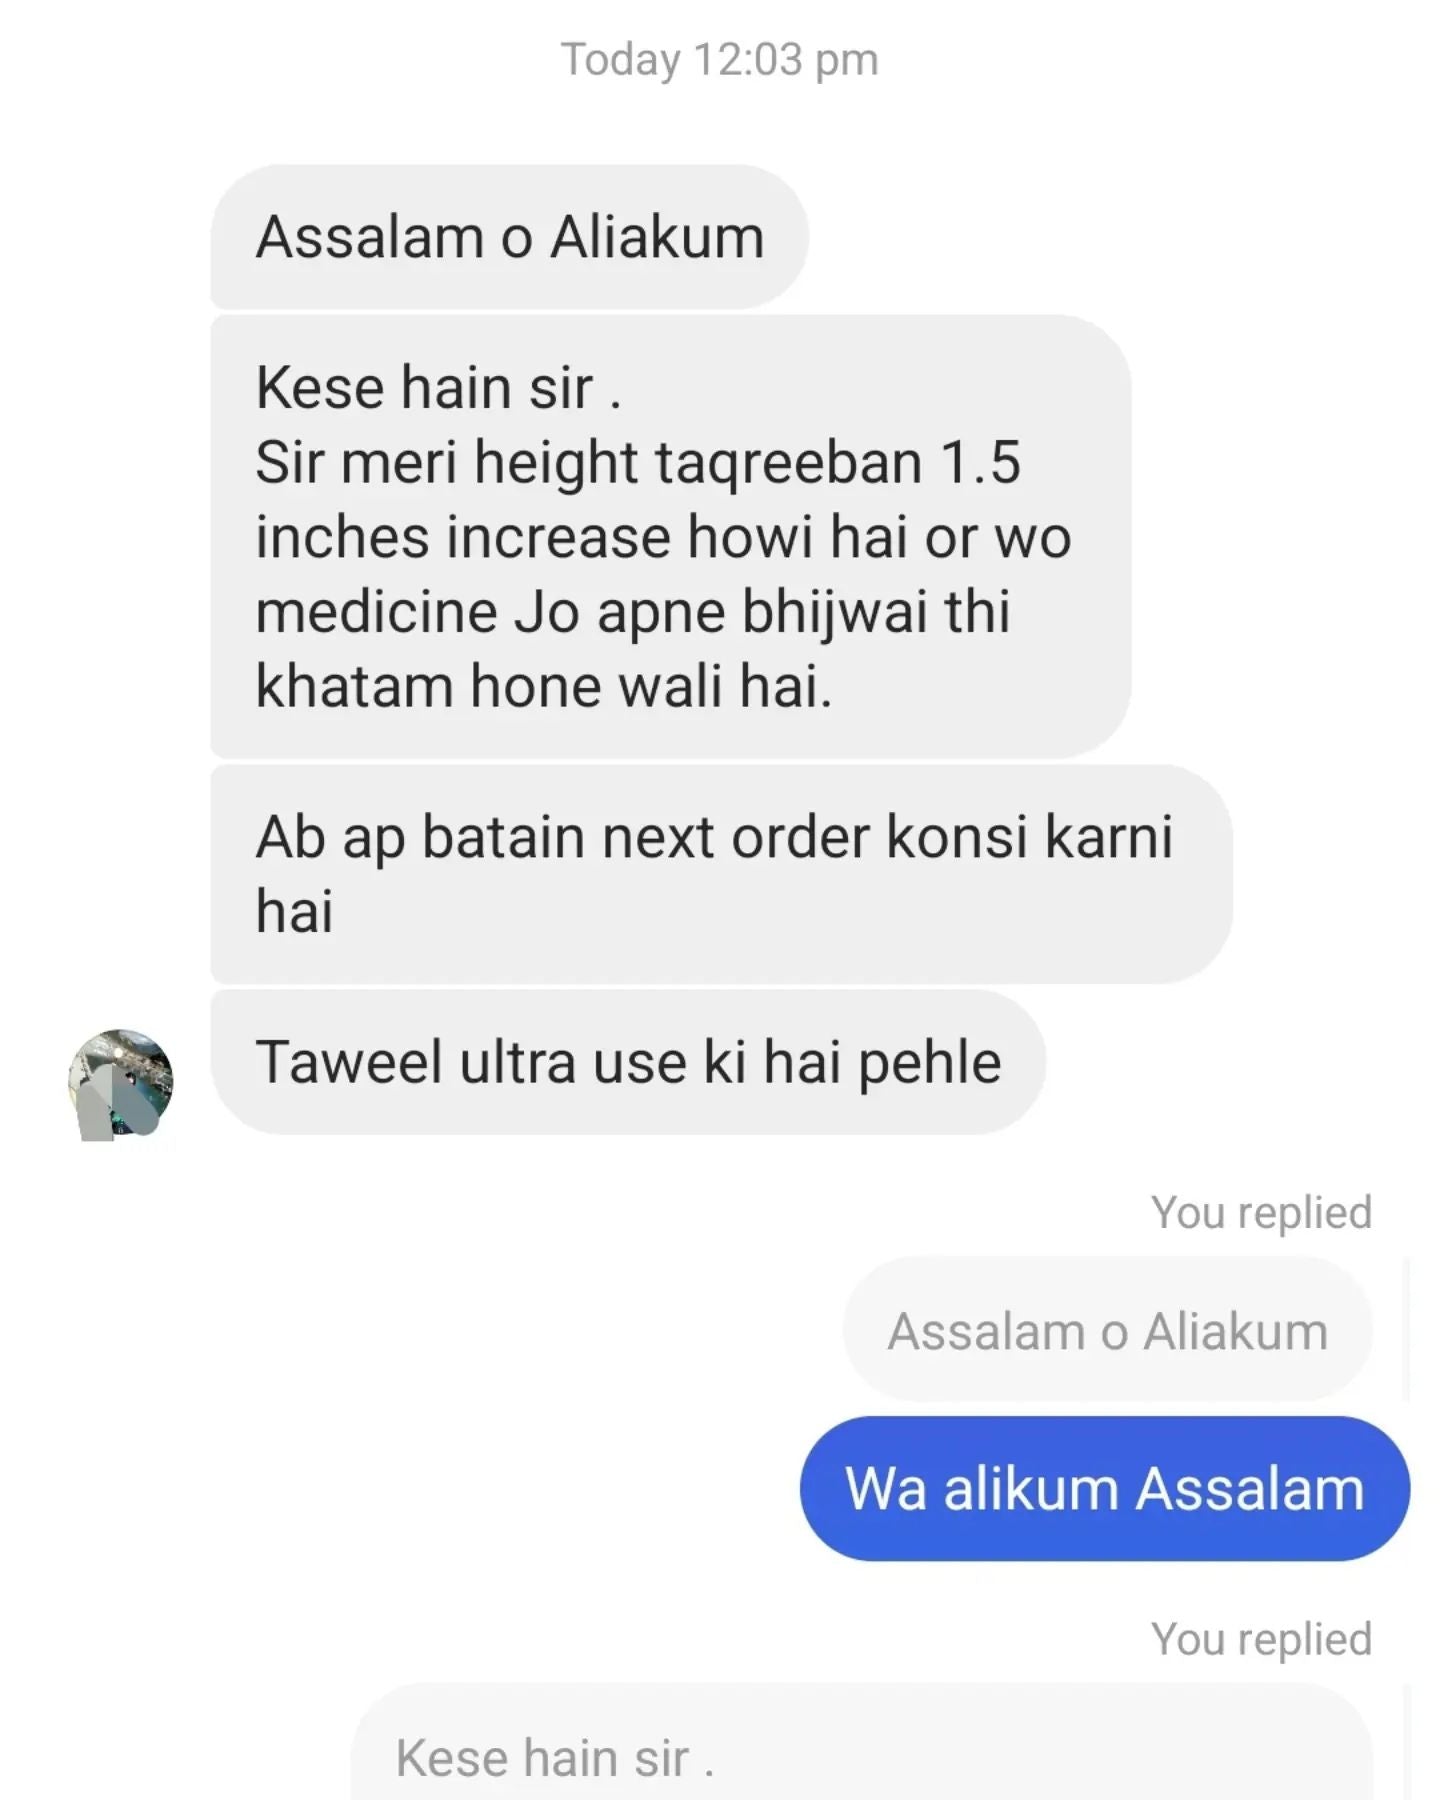The height and width of the screenshot is (1800, 1440).
Task: Click the word 'Assalam' in blue sent bubble
Action: point(1250,1488)
